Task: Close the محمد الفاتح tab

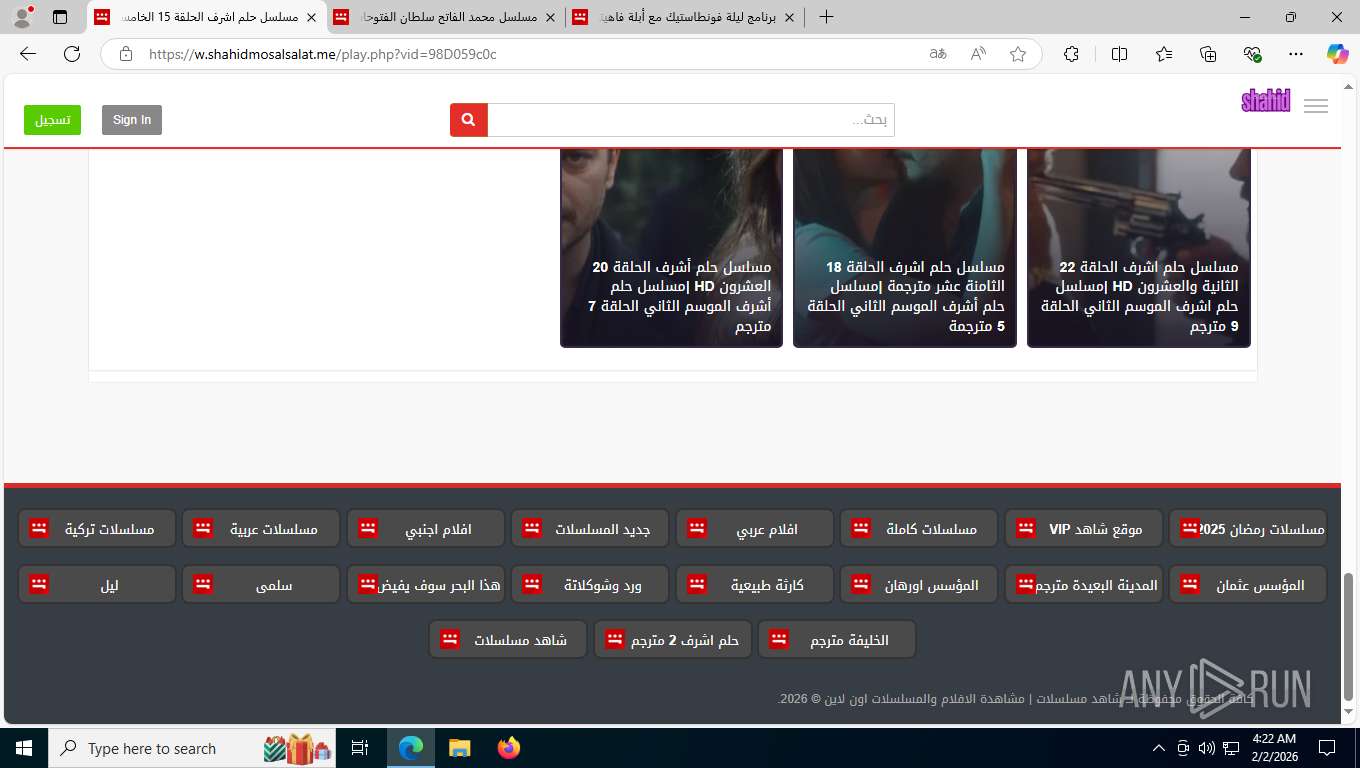Action: pos(550,17)
